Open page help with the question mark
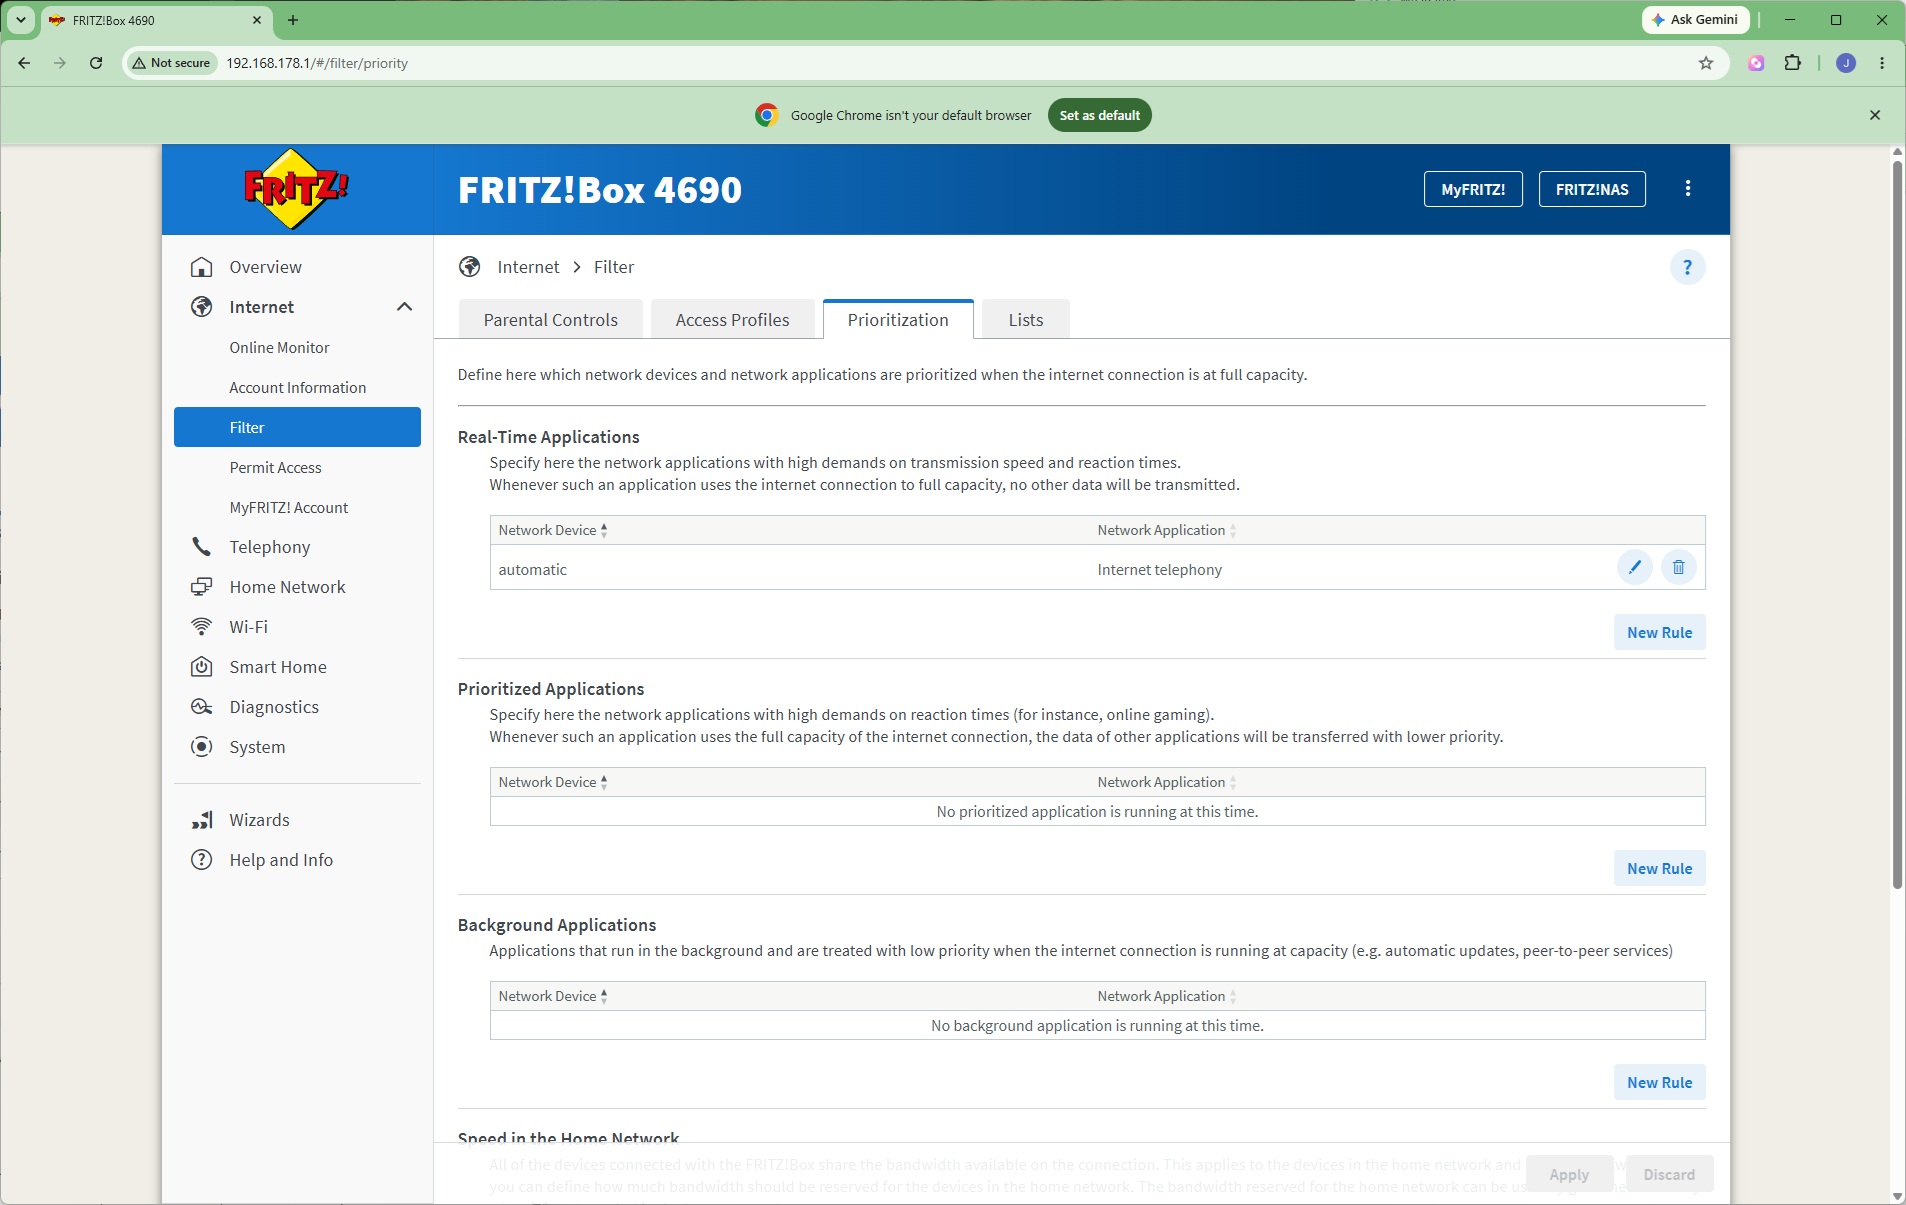 coord(1688,267)
